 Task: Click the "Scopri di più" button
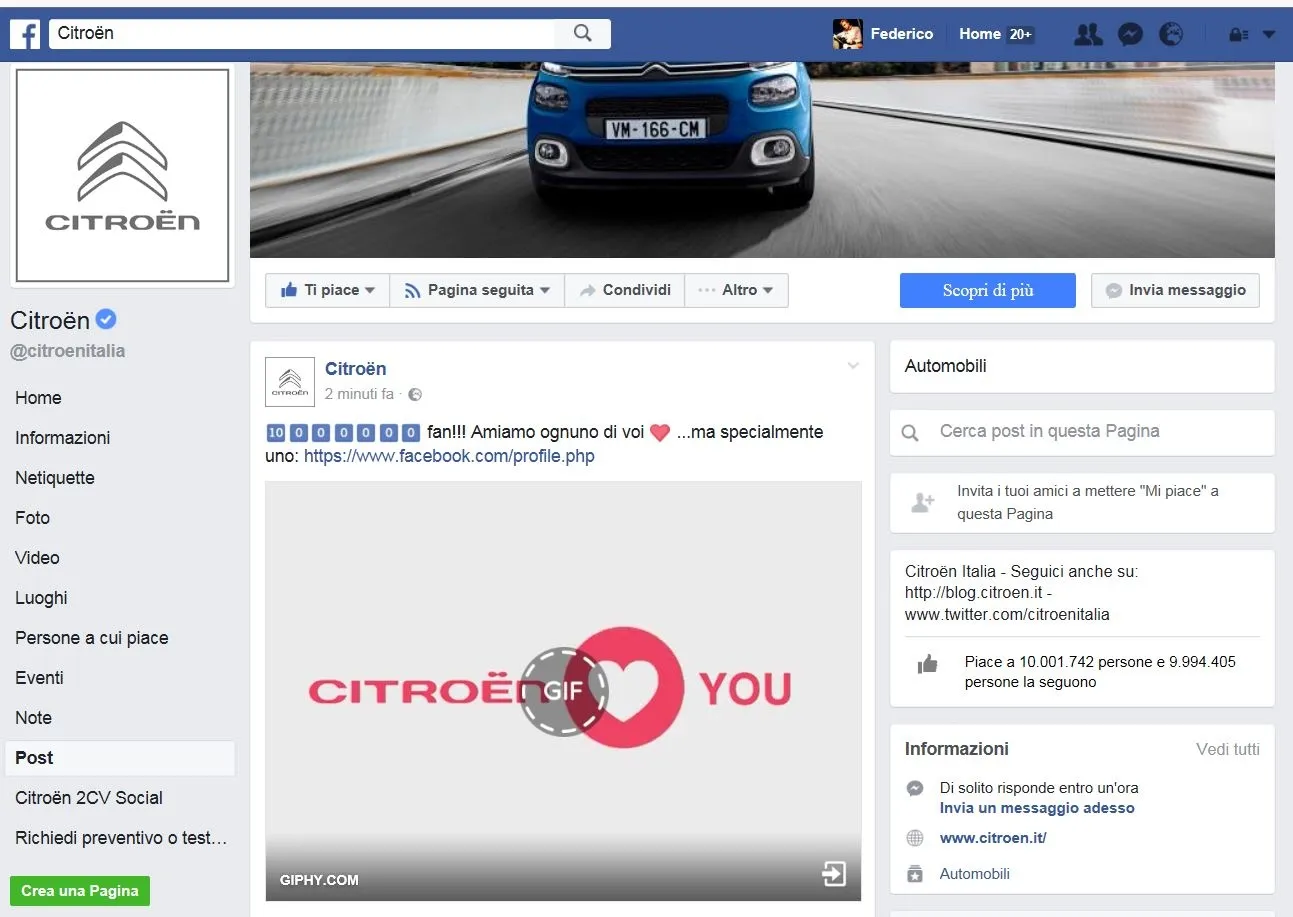tap(987, 291)
